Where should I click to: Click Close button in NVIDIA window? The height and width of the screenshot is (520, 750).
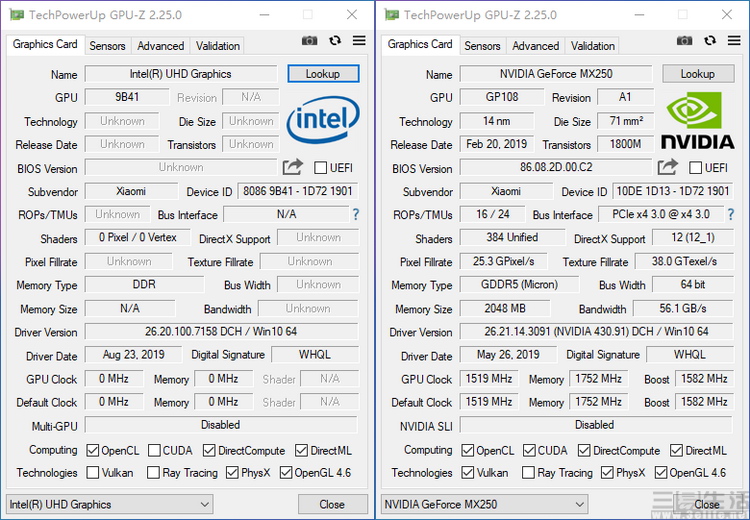coord(707,504)
